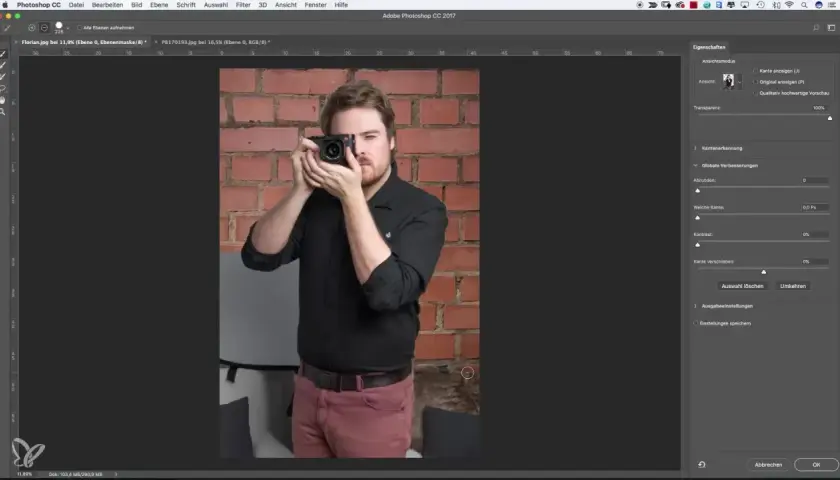This screenshot has height=480, width=840.
Task: Click the Abbrechen button
Action: pos(768,464)
